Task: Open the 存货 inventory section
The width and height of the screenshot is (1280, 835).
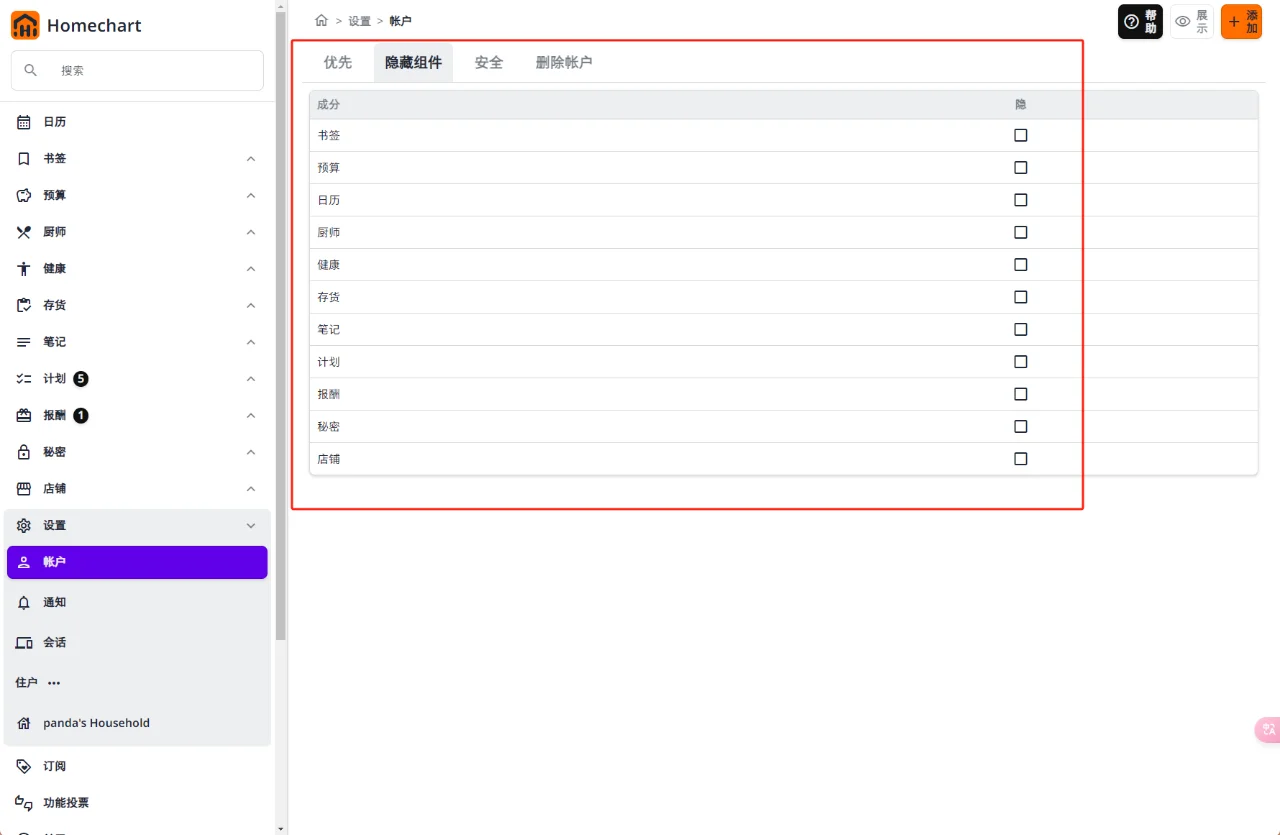Action: [x=54, y=304]
